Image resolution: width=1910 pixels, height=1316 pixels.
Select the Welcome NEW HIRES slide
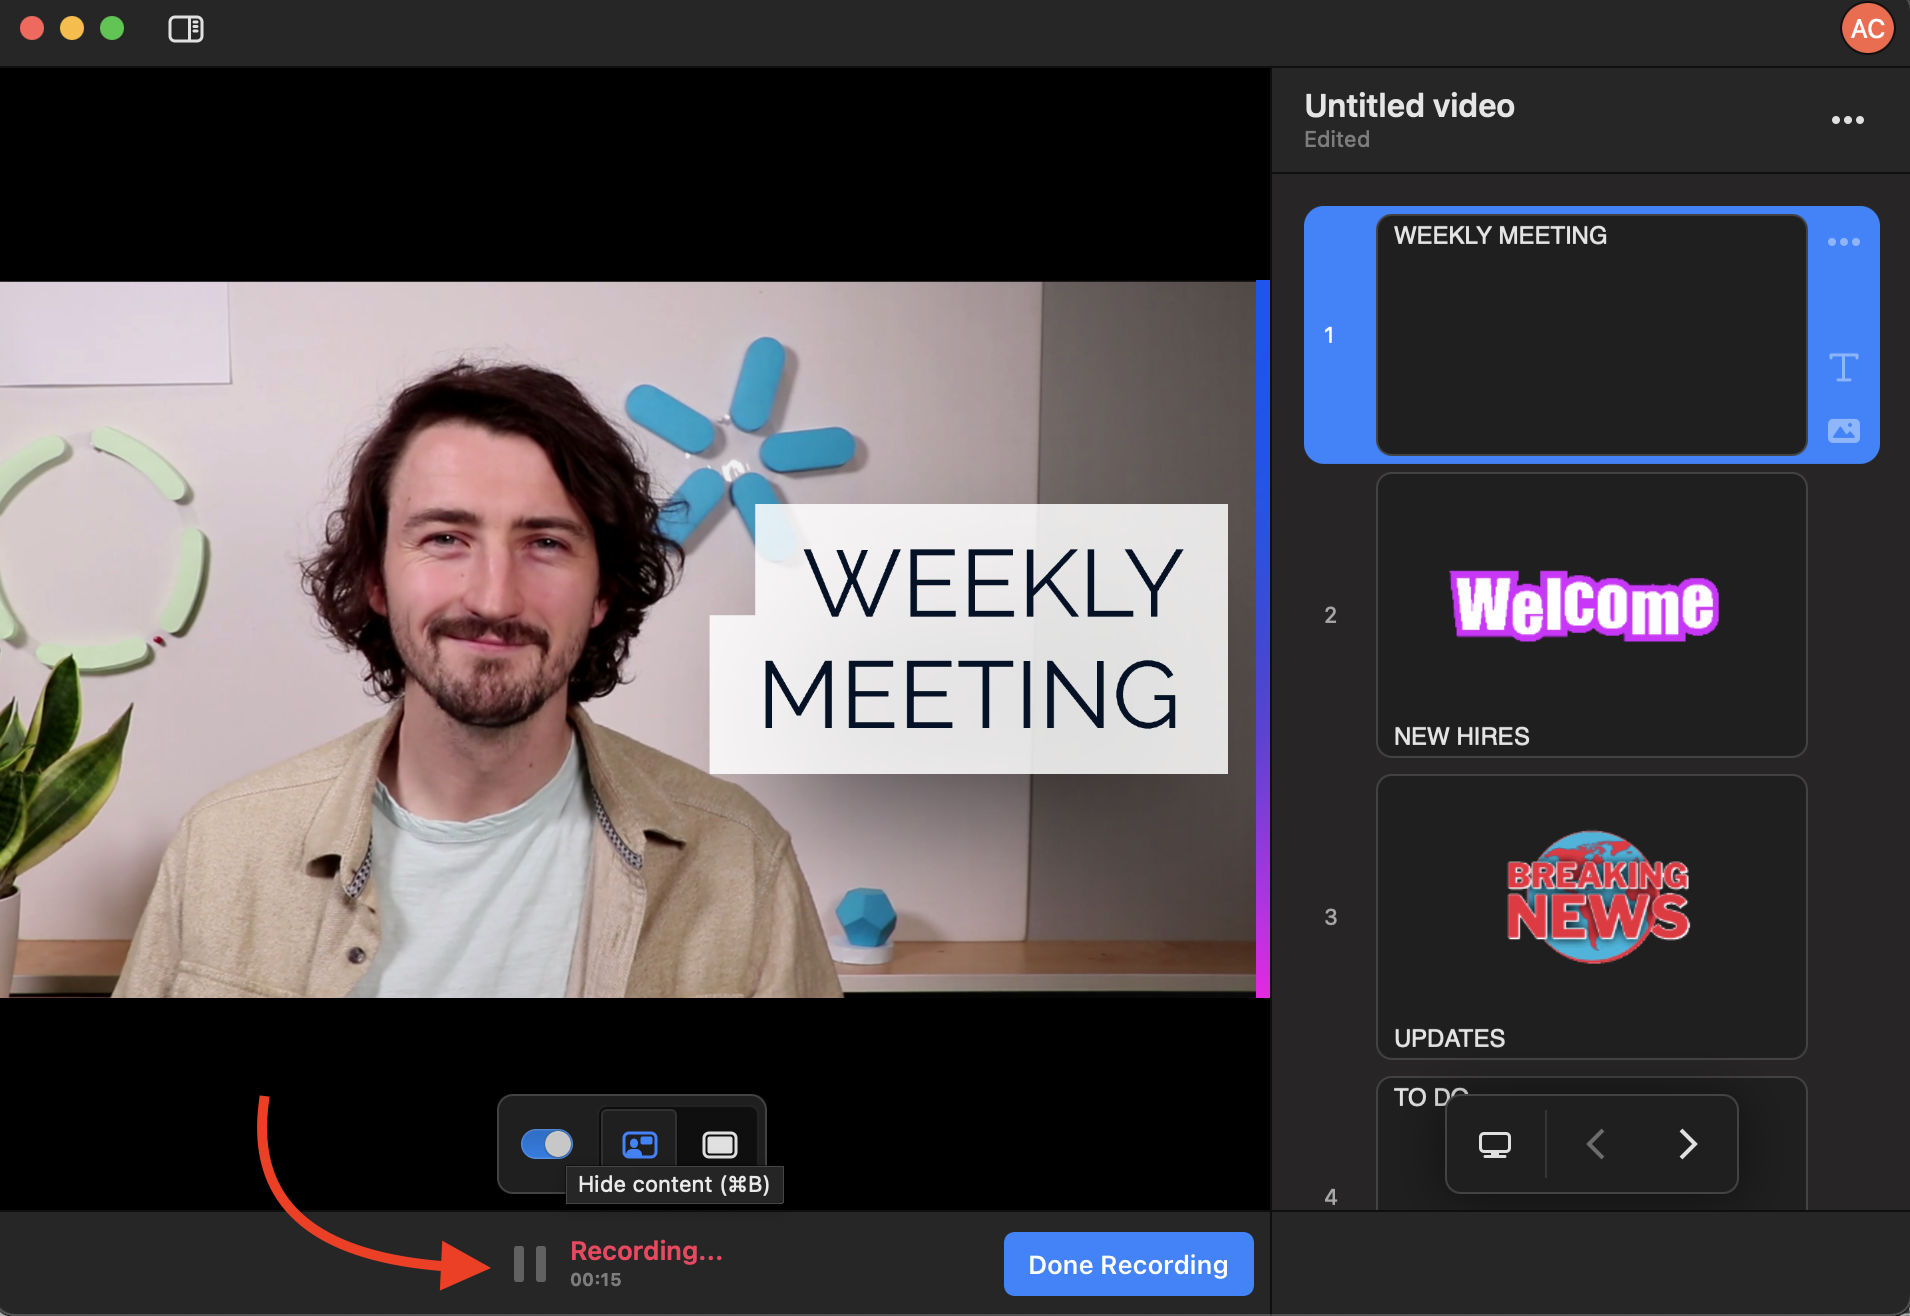point(1590,615)
